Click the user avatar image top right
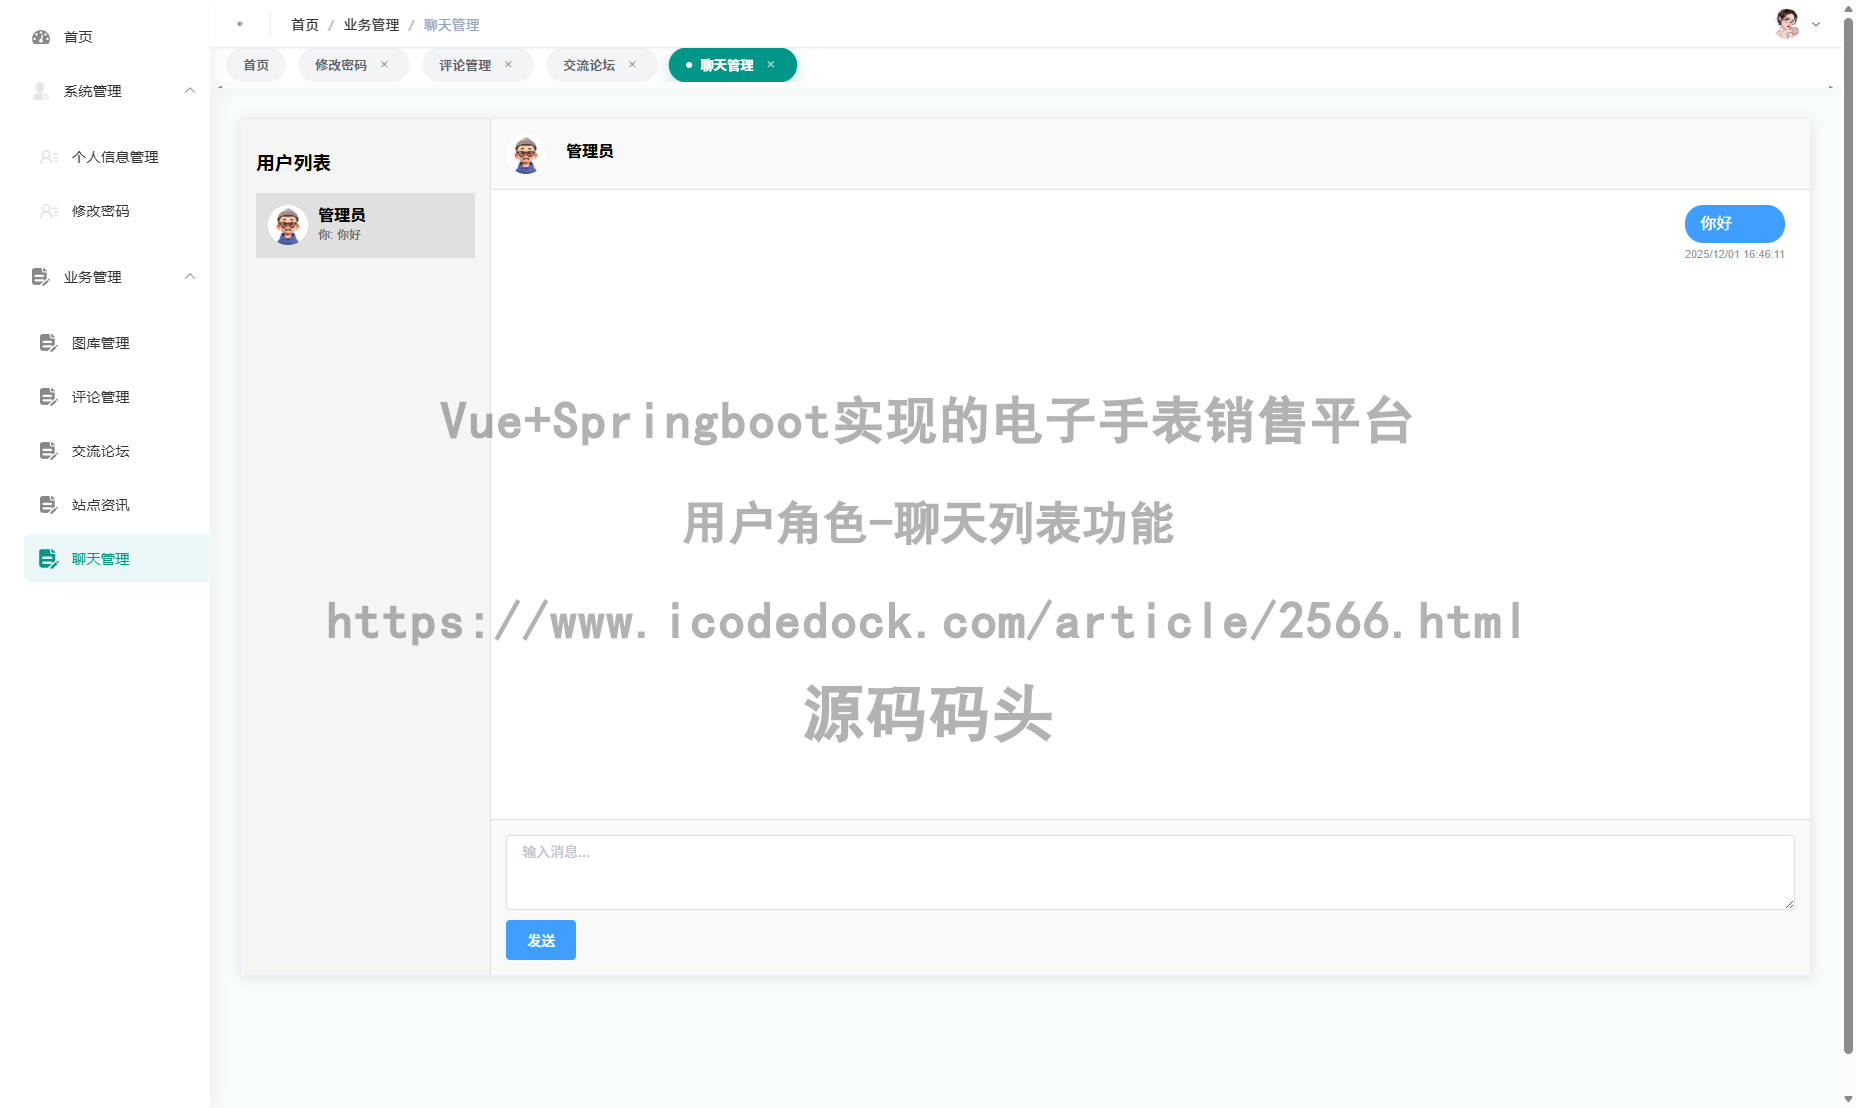This screenshot has width=1856, height=1108. pos(1785,23)
